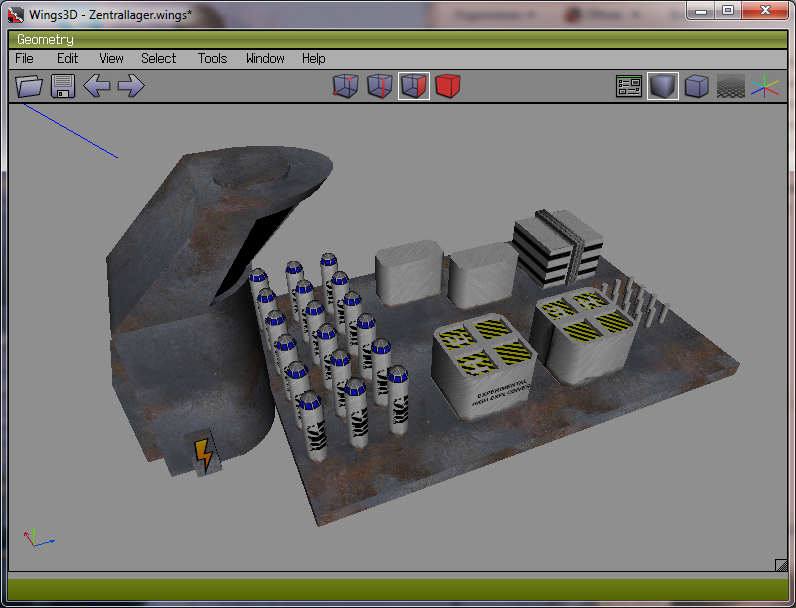Viewport: 796px width, 608px height.
Task: Toggle orthographic/perspective view cube
Action: pos(696,87)
